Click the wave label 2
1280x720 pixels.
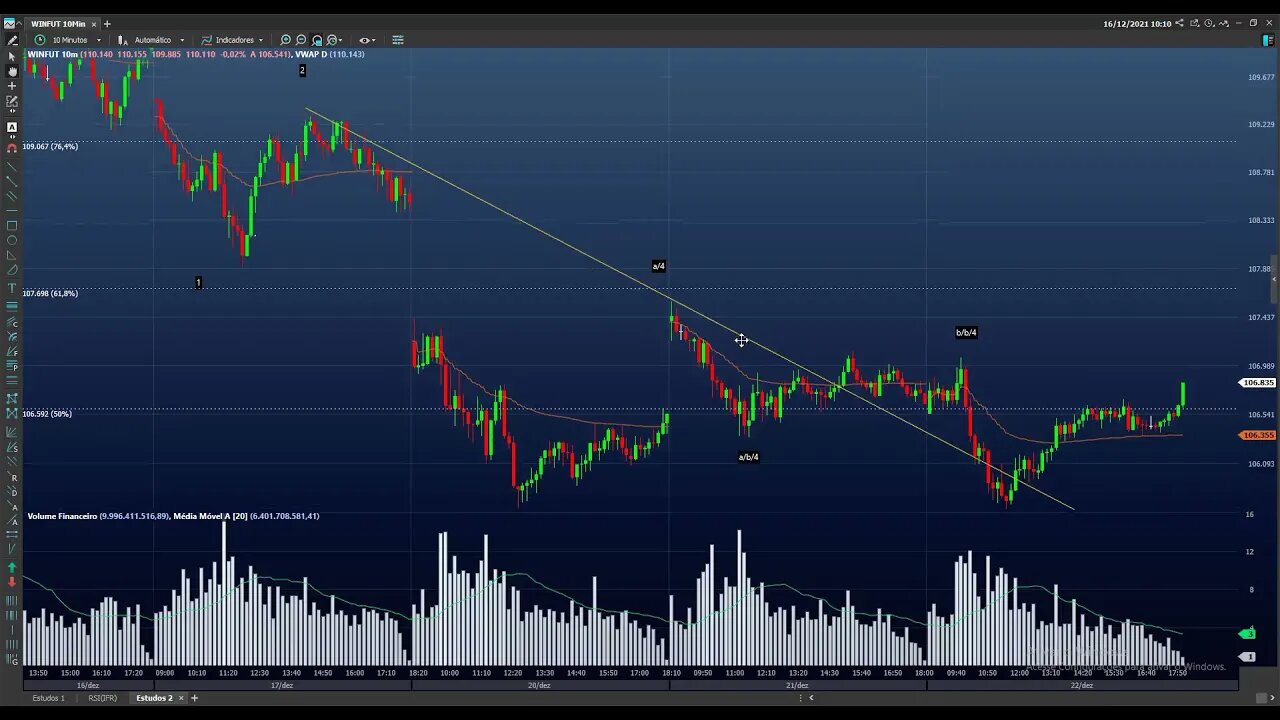[x=302, y=70]
